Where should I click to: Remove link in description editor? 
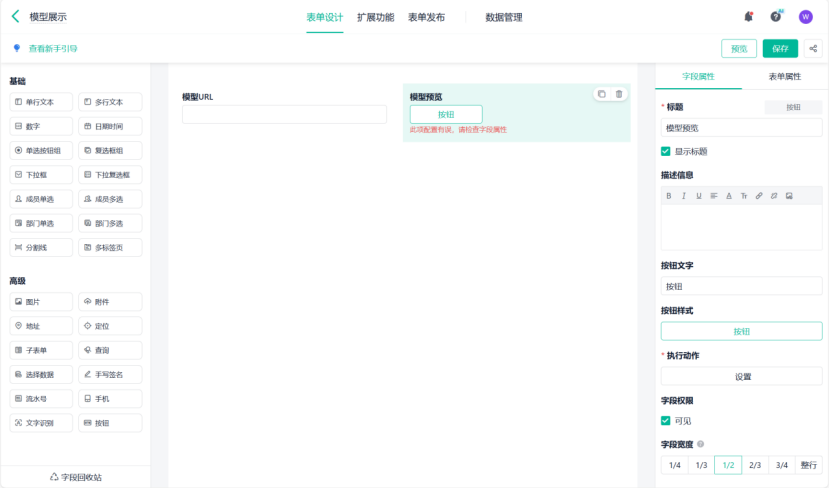tap(774, 196)
